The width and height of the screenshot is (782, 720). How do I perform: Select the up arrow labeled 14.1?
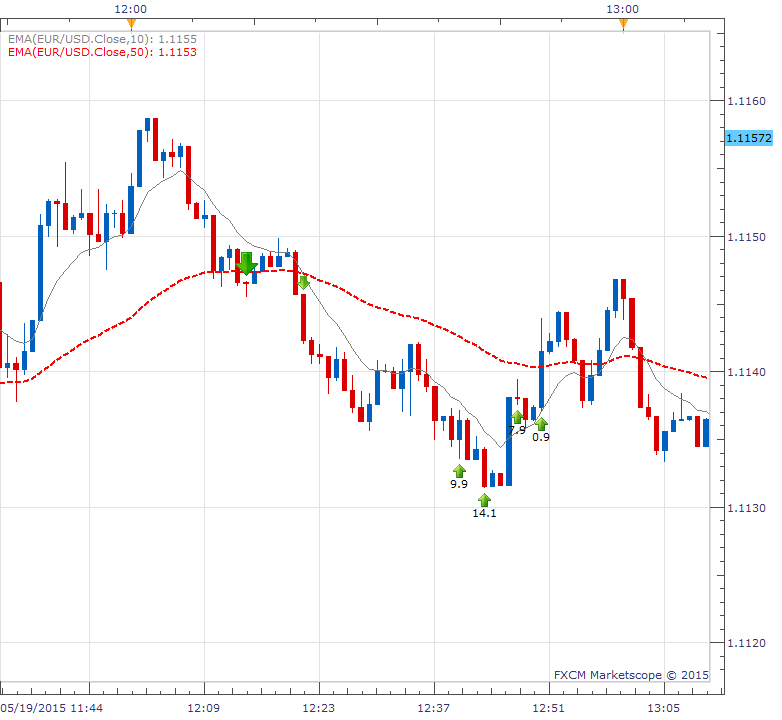point(484,500)
